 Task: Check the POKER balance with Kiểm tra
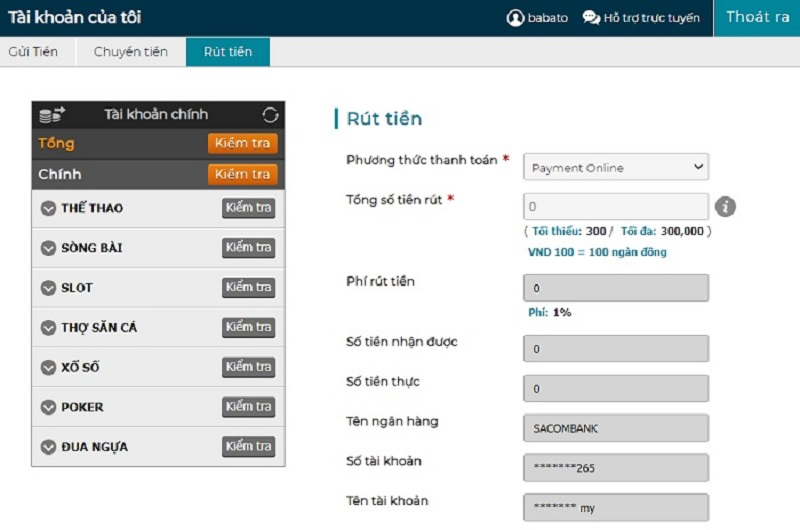coord(248,407)
